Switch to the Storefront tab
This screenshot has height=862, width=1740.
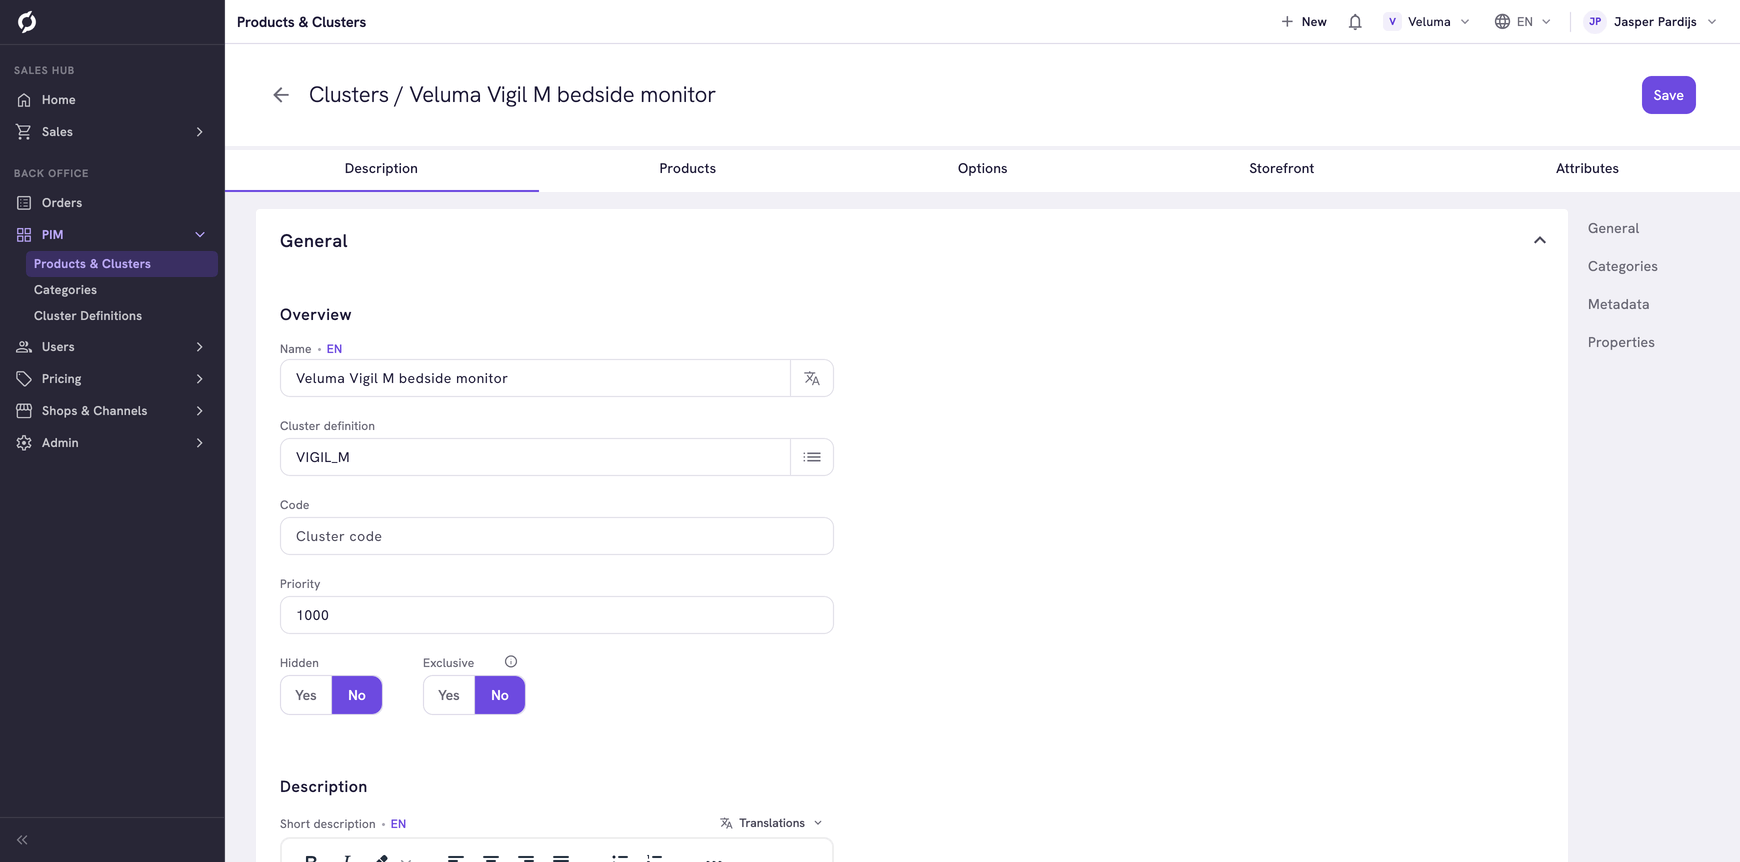point(1281,168)
